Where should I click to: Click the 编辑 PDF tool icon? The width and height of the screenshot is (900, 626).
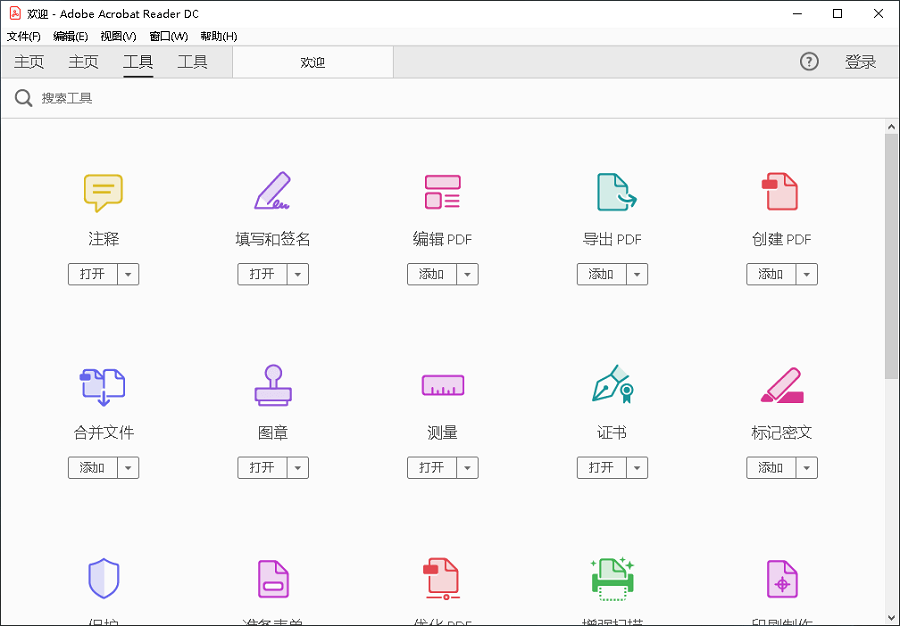[442, 192]
